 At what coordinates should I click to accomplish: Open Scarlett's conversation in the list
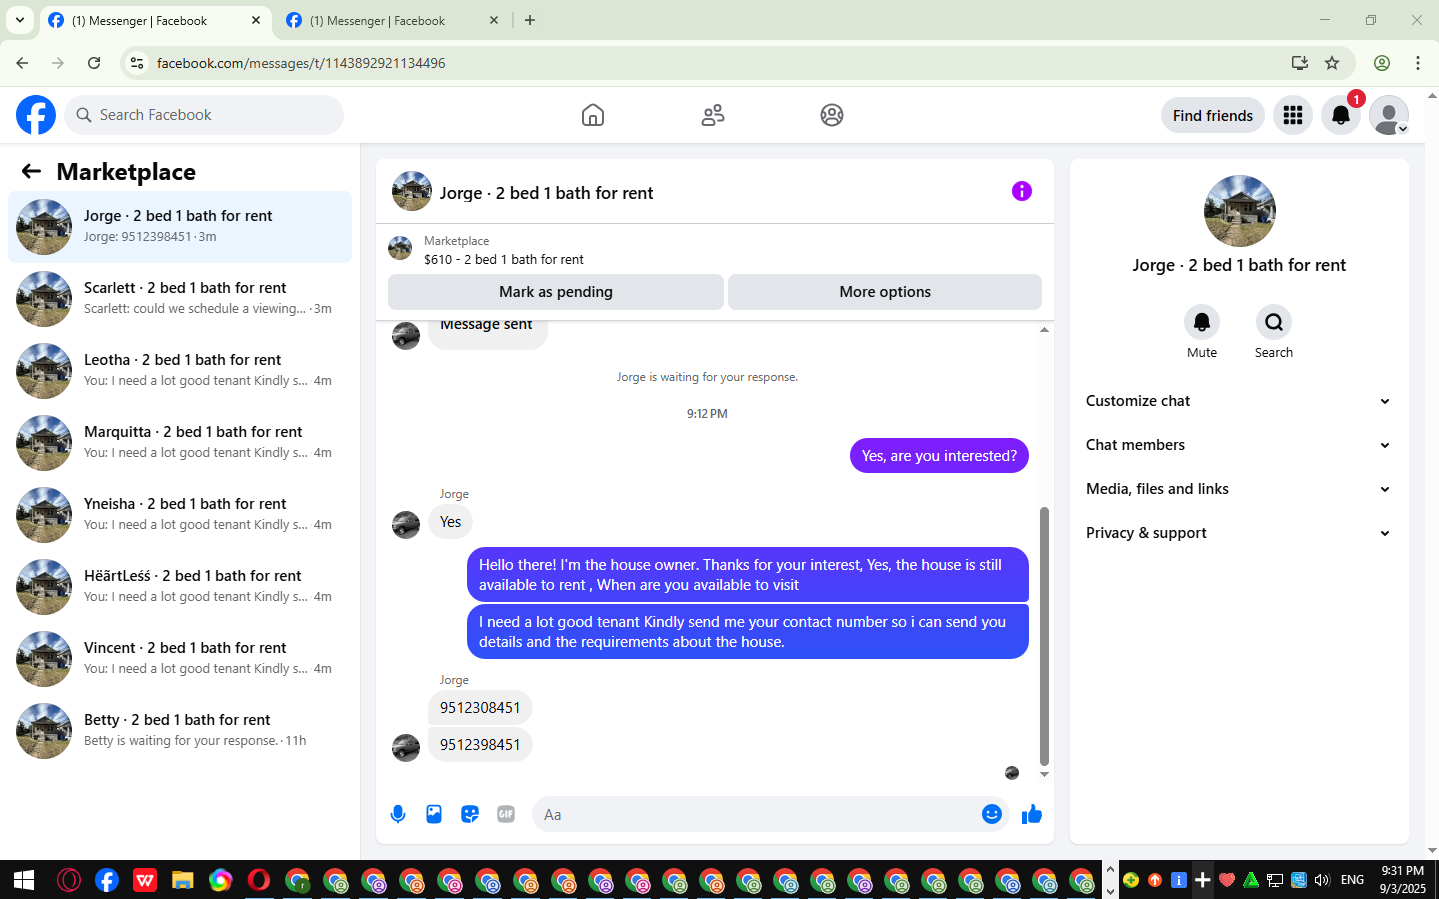(180, 299)
